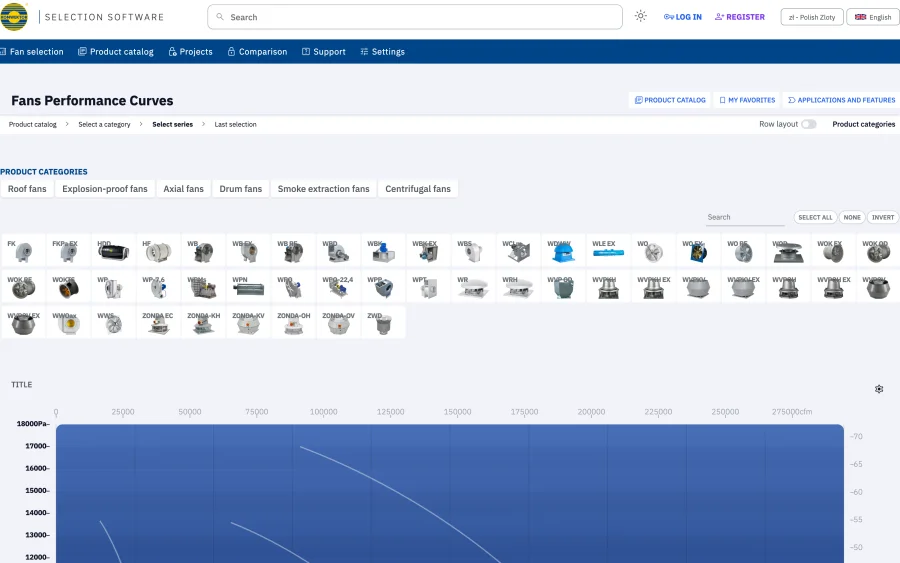This screenshot has width=900, height=563.
Task: Select the WOK RE fan series
Action: coord(23,286)
